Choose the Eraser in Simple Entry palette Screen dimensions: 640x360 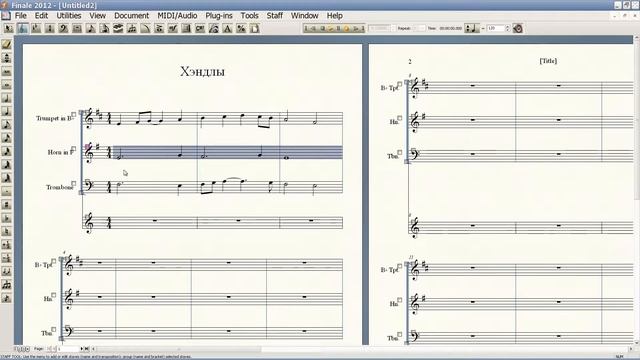pyautogui.click(x=7, y=44)
